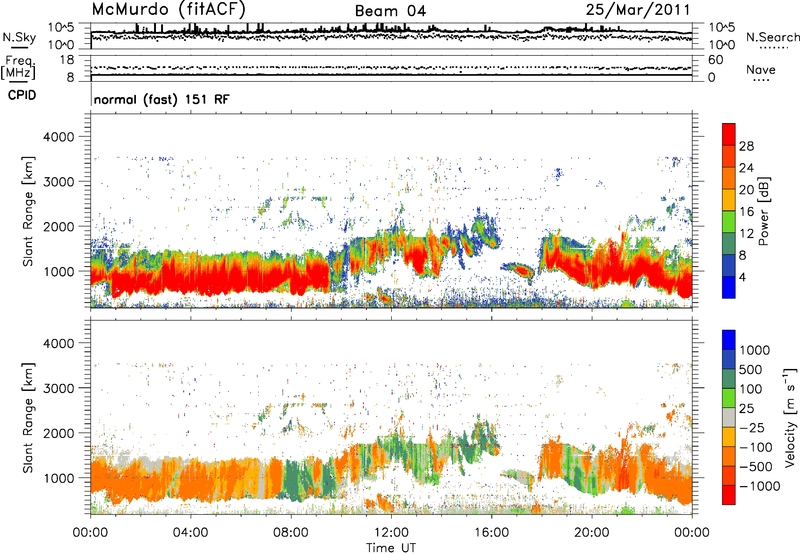Click the "-1000" velocity colorbar value
The image size is (800, 554).
pos(759,486)
